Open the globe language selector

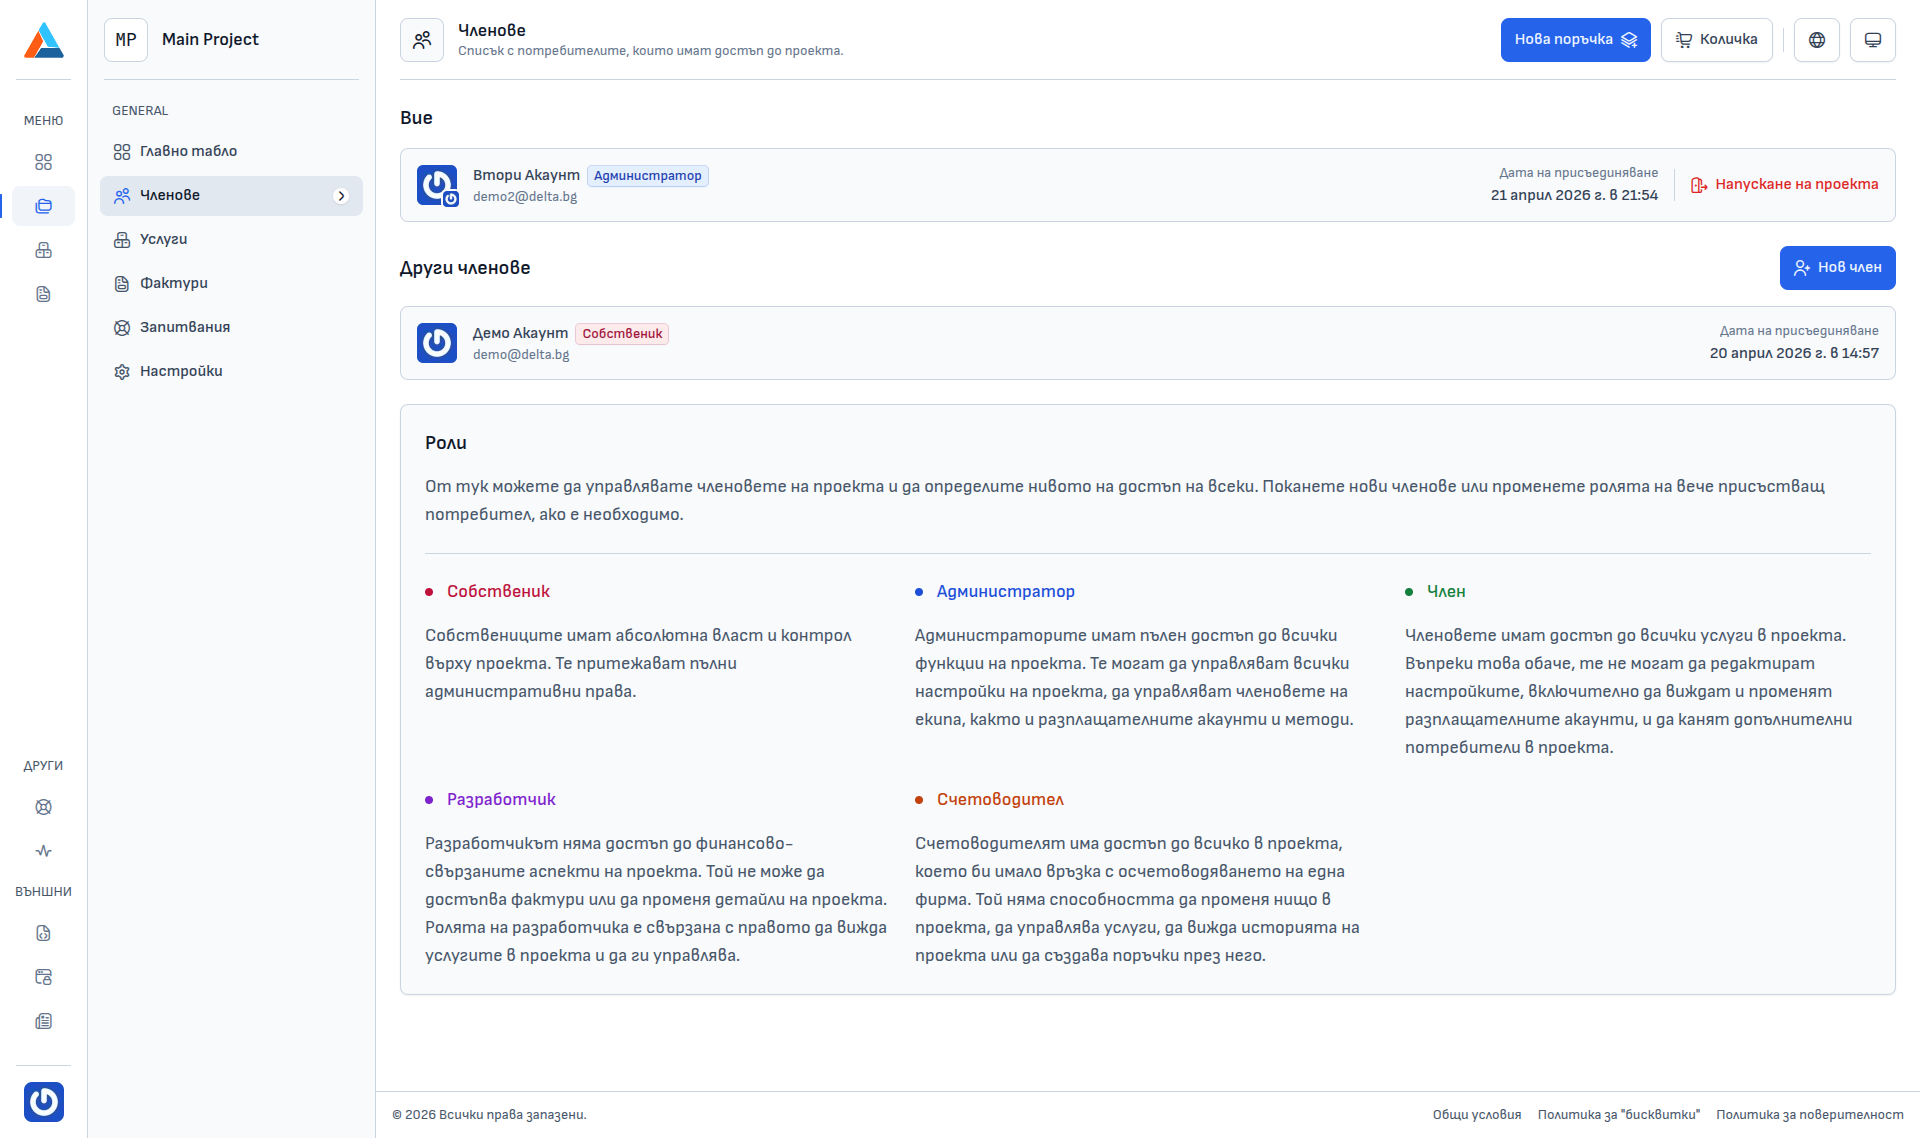click(1817, 40)
